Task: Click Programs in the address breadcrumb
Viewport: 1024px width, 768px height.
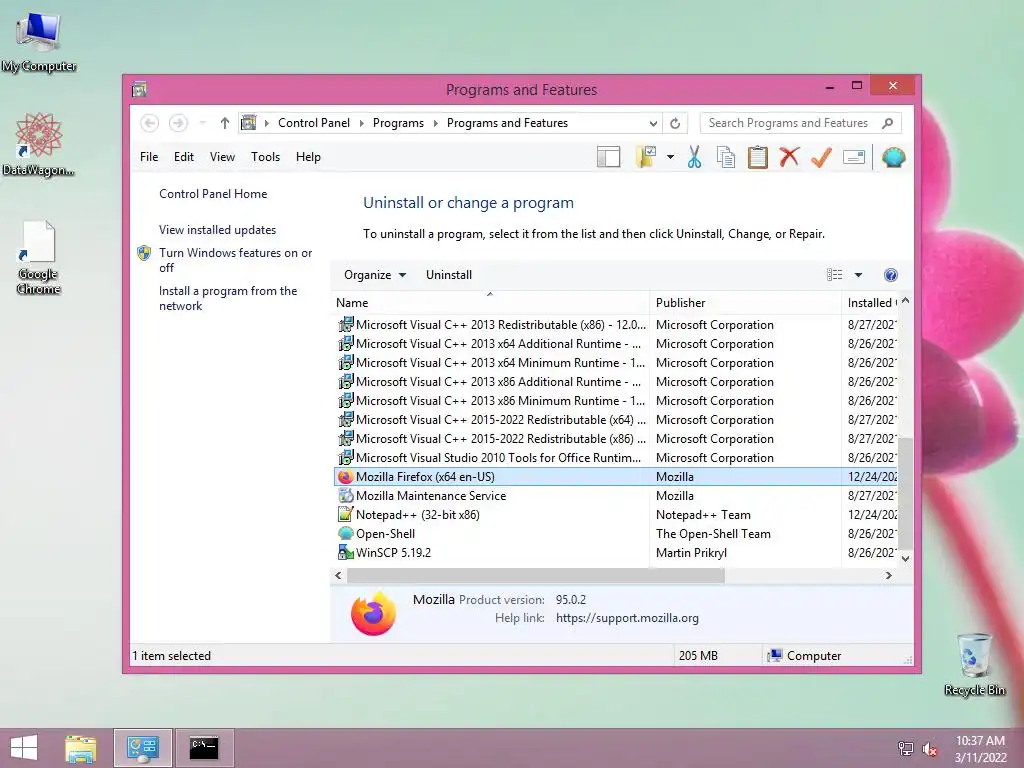Action: [398, 123]
